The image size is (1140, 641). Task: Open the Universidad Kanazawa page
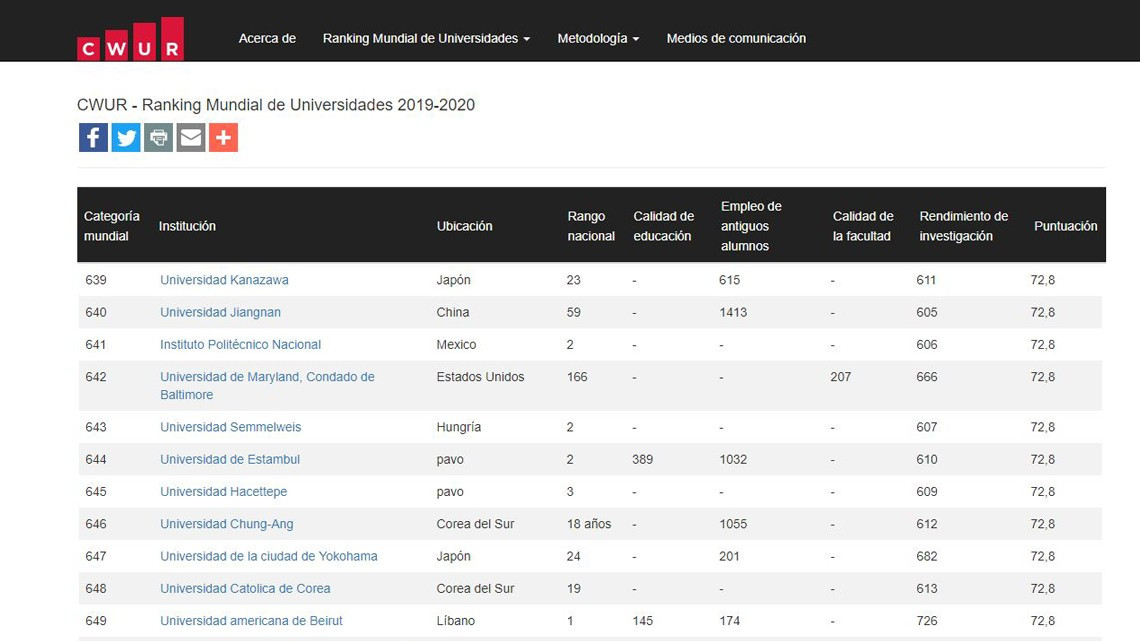click(224, 280)
